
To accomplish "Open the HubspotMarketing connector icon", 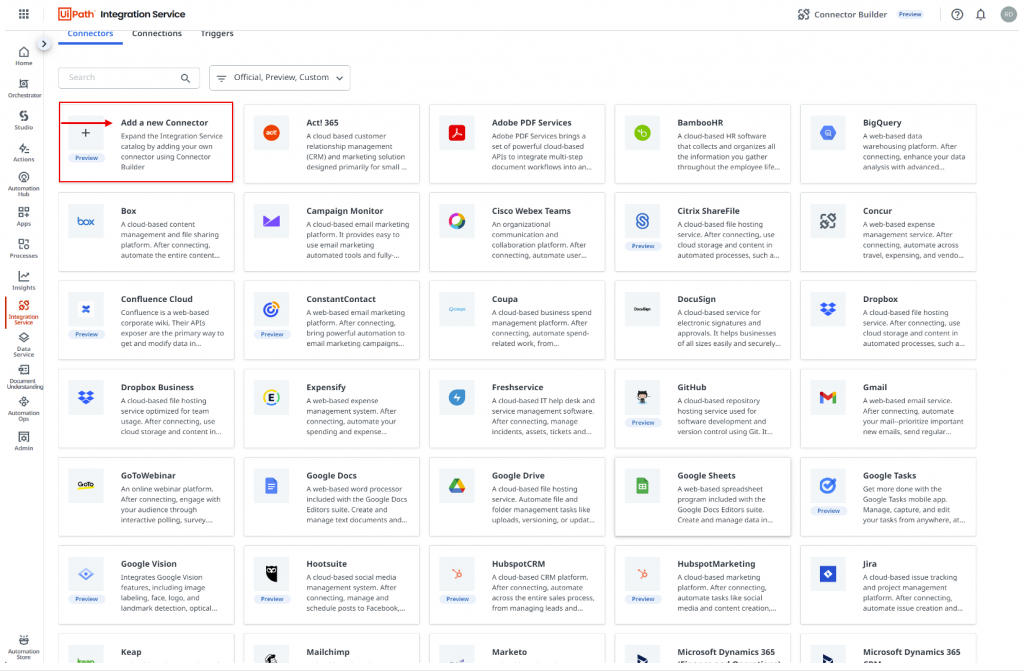I will point(642,574).
